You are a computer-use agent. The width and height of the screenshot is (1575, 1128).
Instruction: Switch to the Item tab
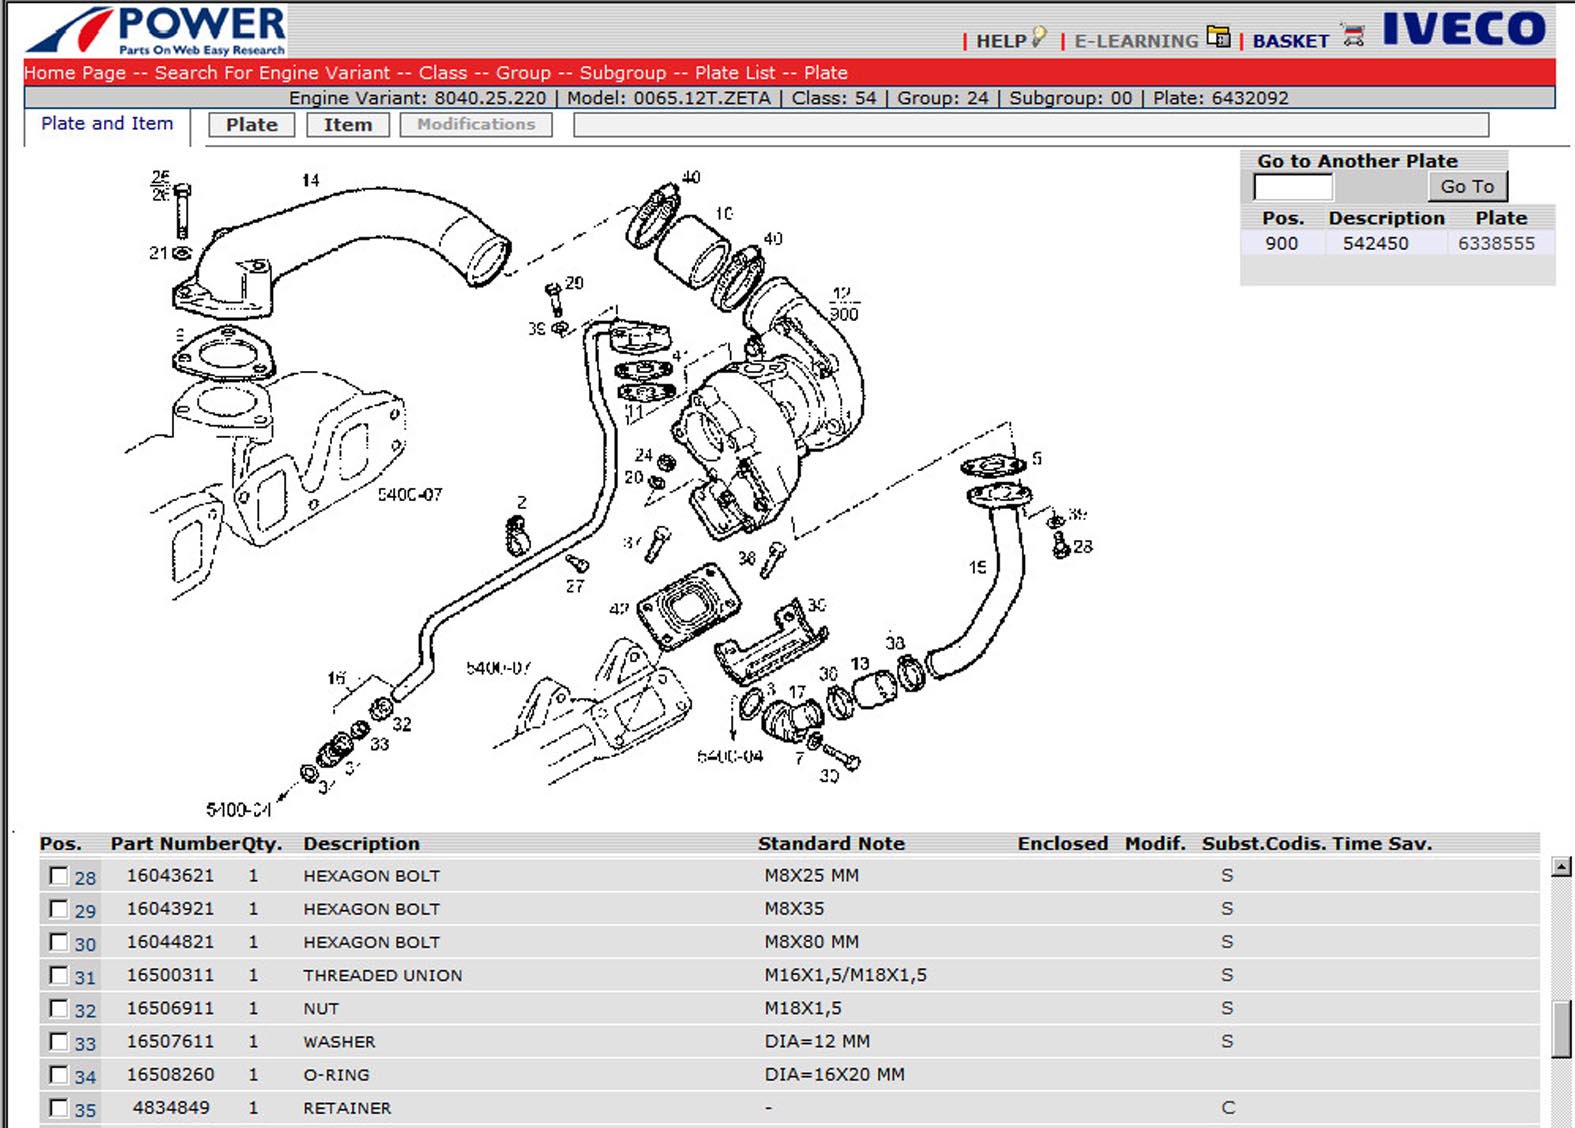click(x=347, y=125)
